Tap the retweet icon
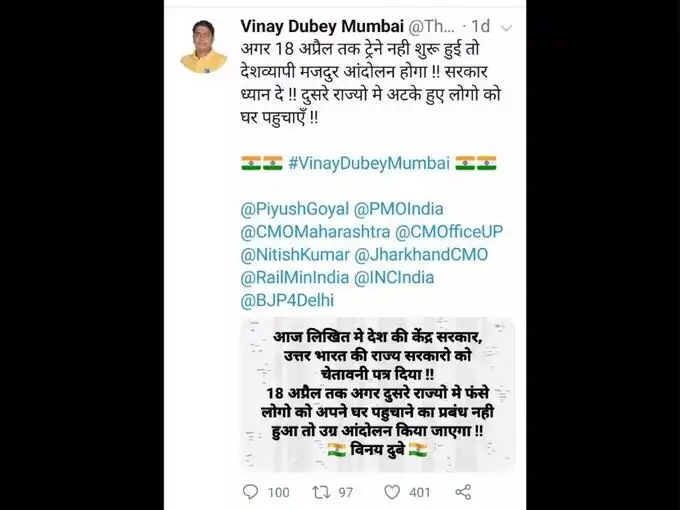This screenshot has width=680, height=510. [x=322, y=492]
